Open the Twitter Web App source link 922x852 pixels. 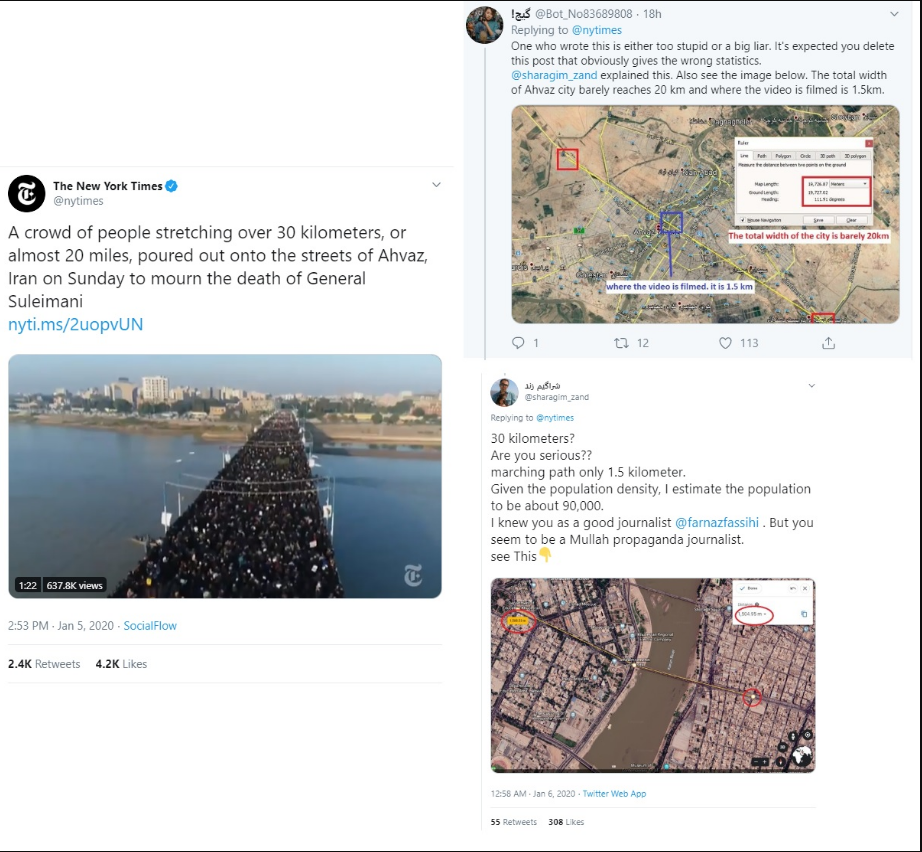(614, 794)
